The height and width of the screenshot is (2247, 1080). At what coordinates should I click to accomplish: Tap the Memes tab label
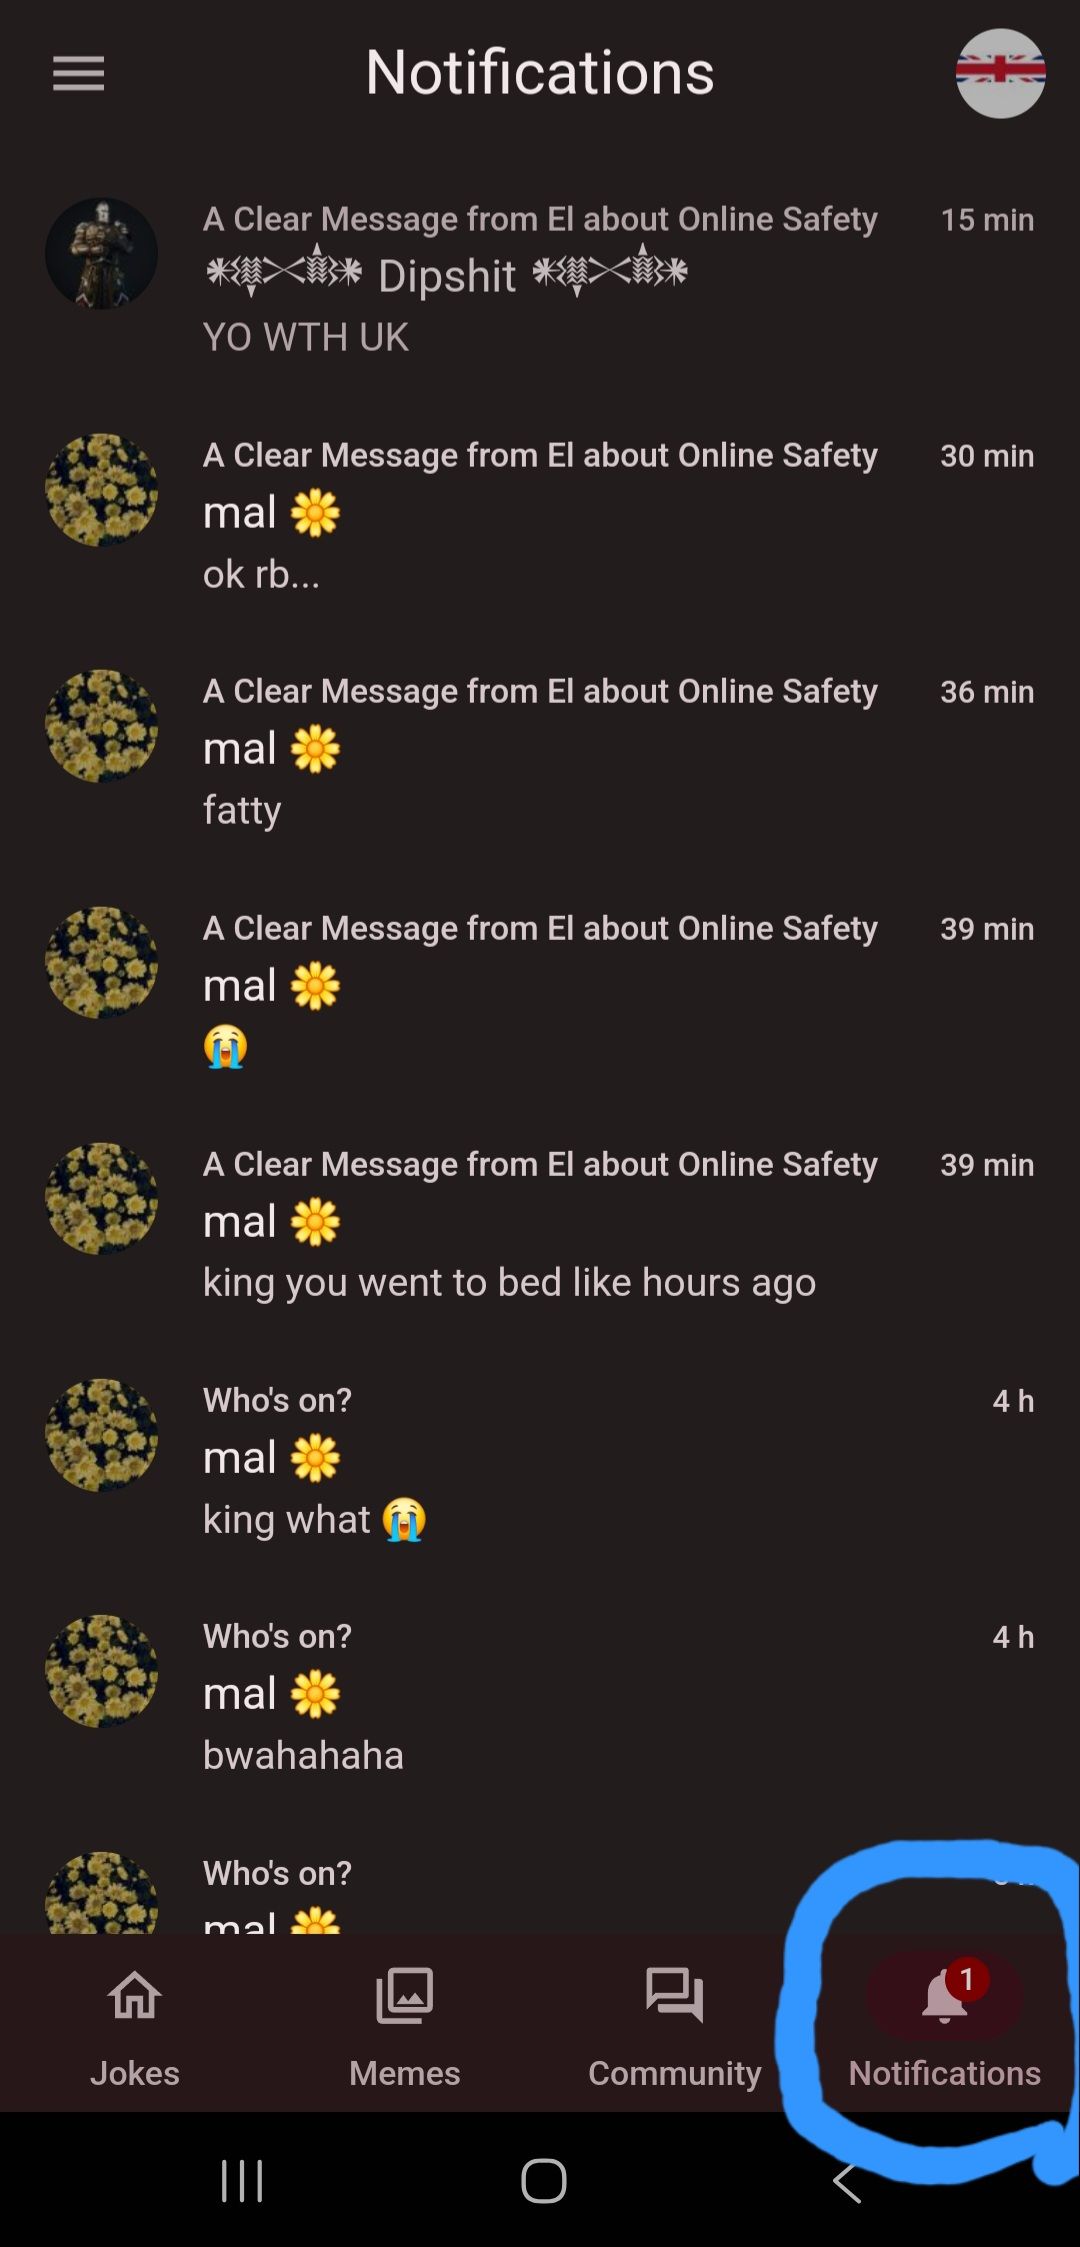pyautogui.click(x=404, y=2073)
